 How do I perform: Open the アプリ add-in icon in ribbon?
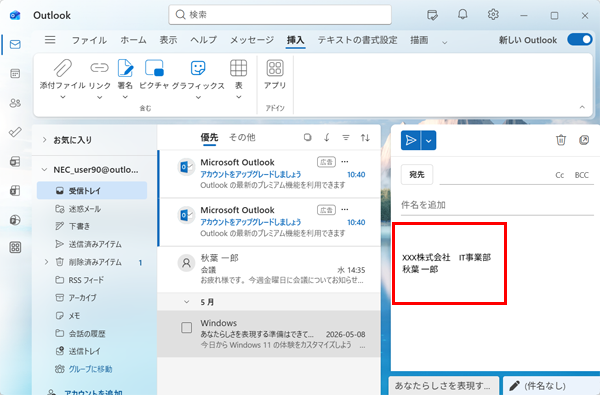[x=275, y=68]
